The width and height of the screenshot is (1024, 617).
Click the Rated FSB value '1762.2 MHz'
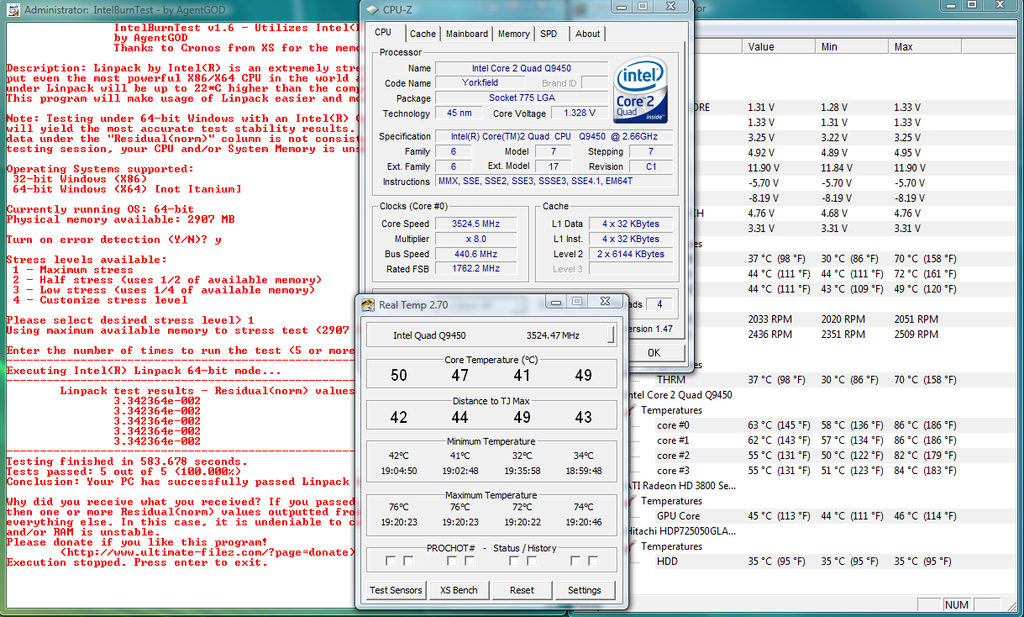[x=476, y=268]
